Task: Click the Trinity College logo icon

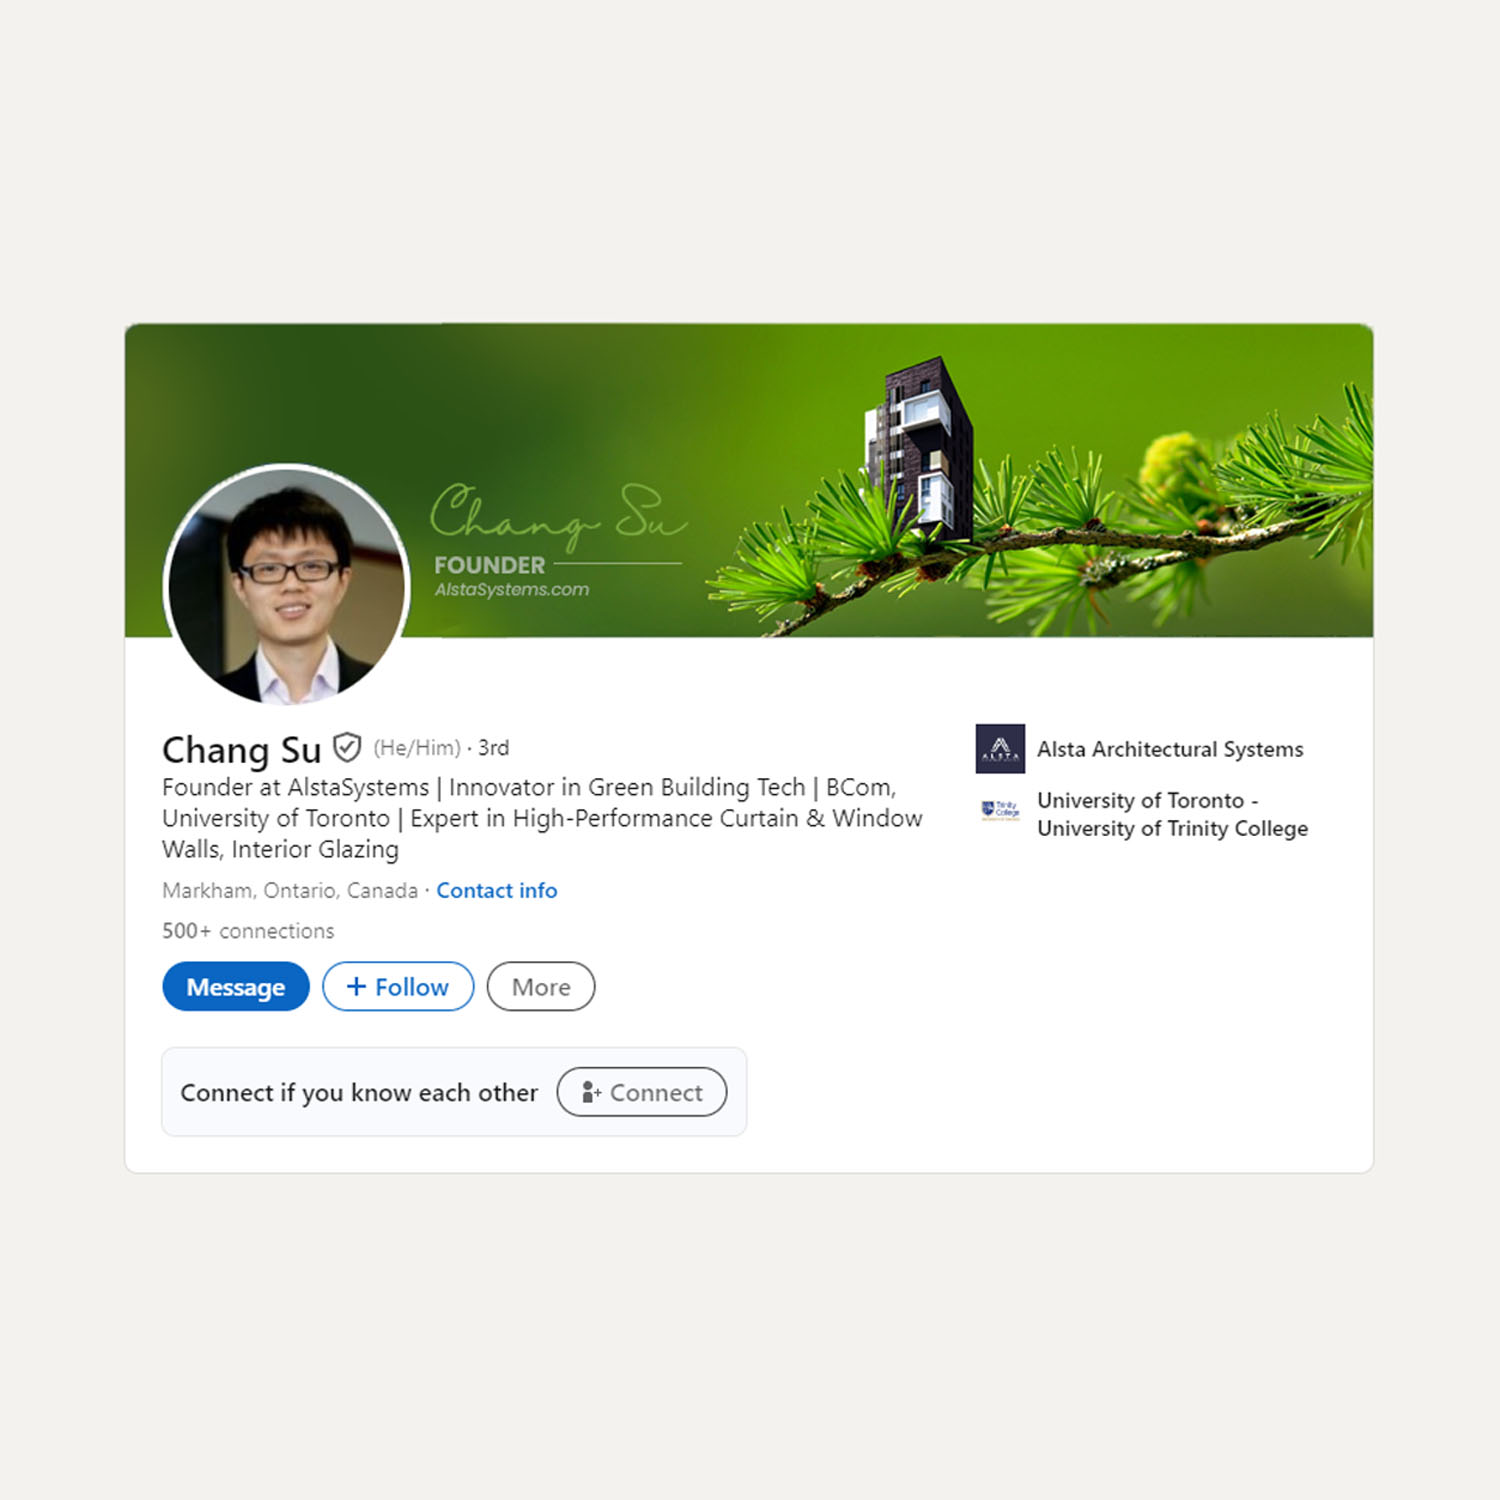Action: (1000, 811)
